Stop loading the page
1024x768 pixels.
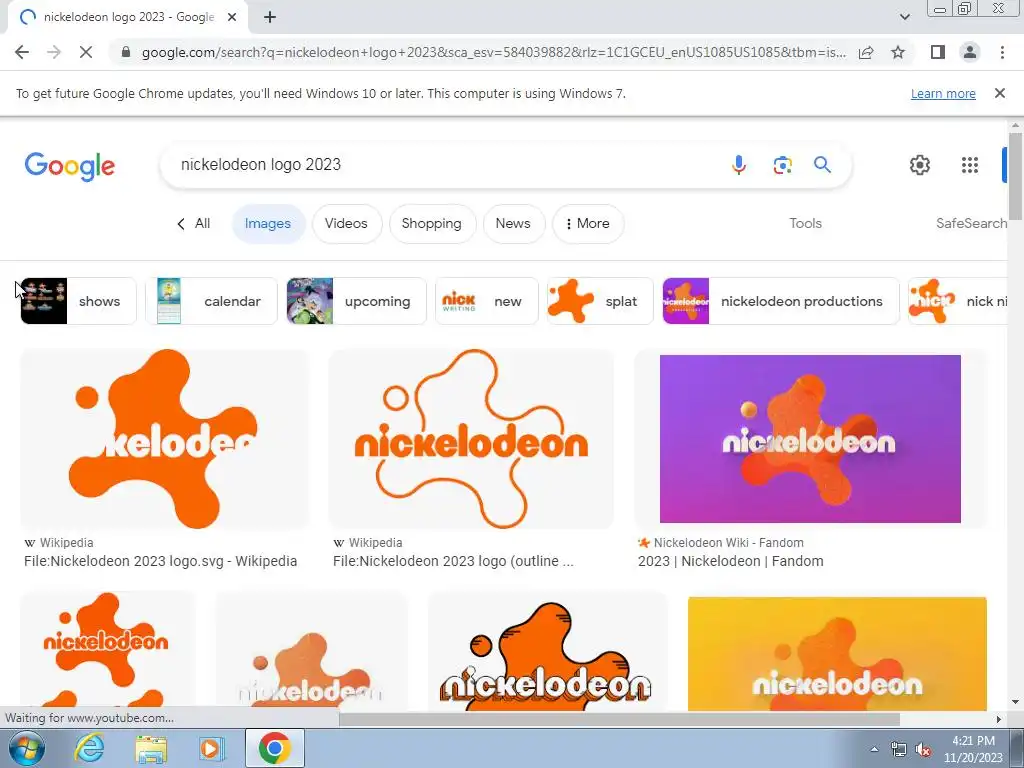tap(86, 52)
